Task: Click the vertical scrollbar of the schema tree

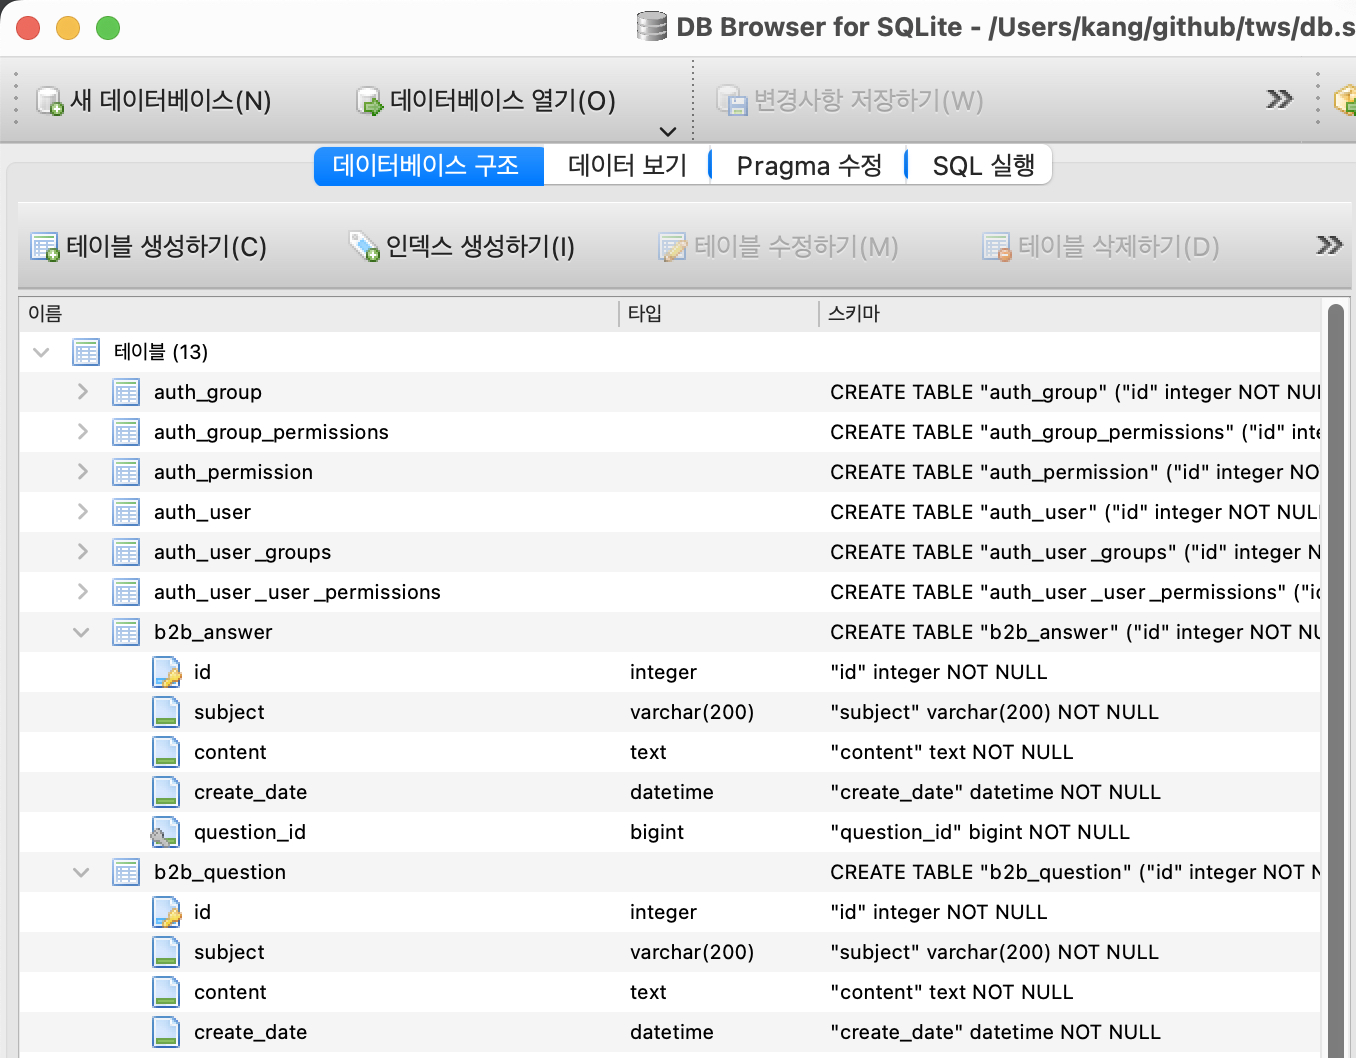Action: click(x=1336, y=680)
